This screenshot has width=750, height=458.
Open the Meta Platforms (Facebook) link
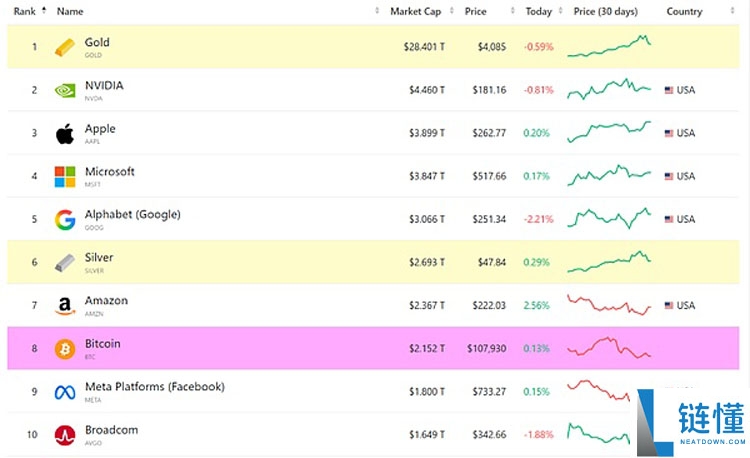(154, 386)
